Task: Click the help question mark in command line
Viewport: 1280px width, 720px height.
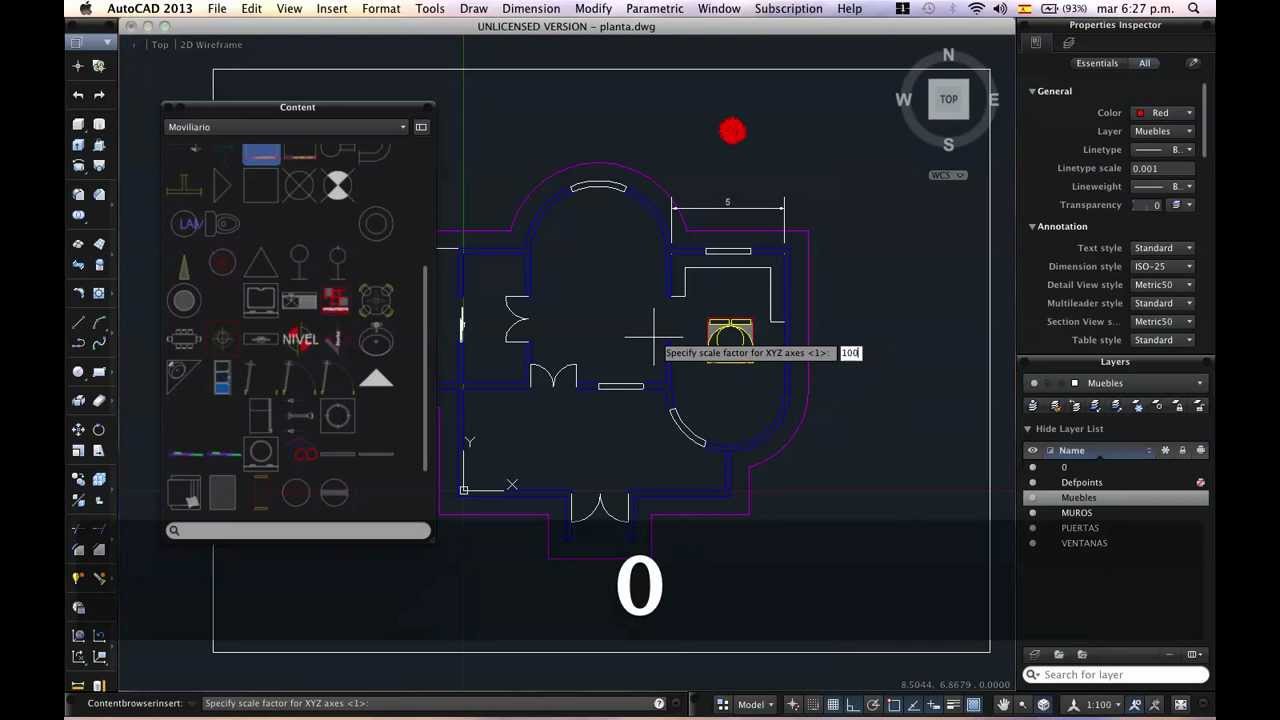Action: click(x=659, y=703)
